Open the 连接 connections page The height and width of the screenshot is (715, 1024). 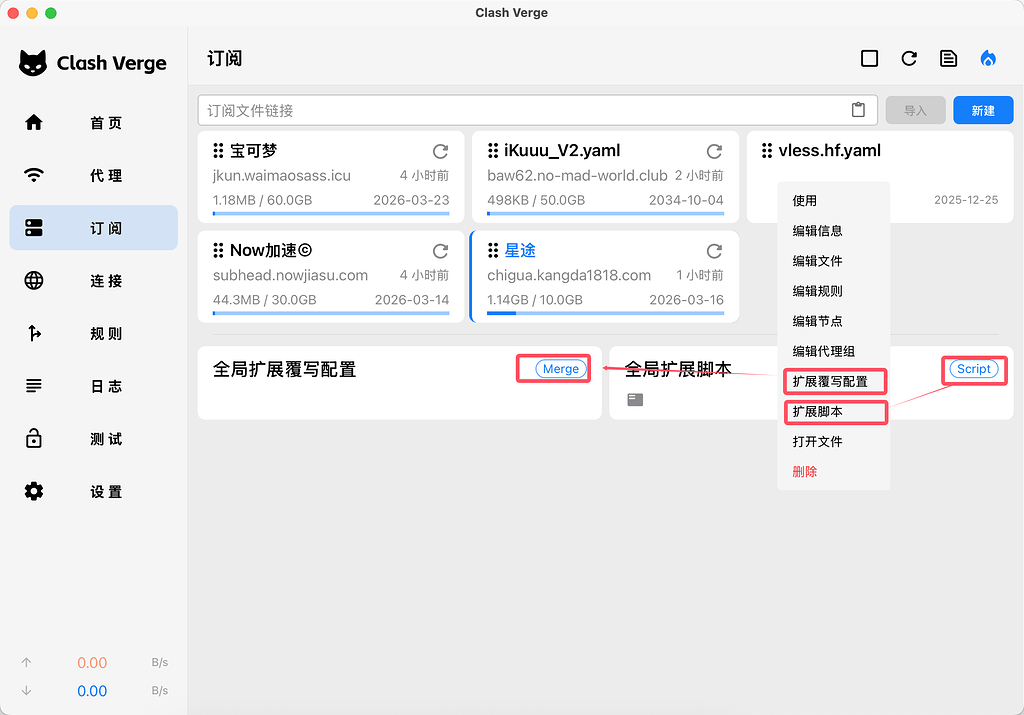tap(93, 281)
